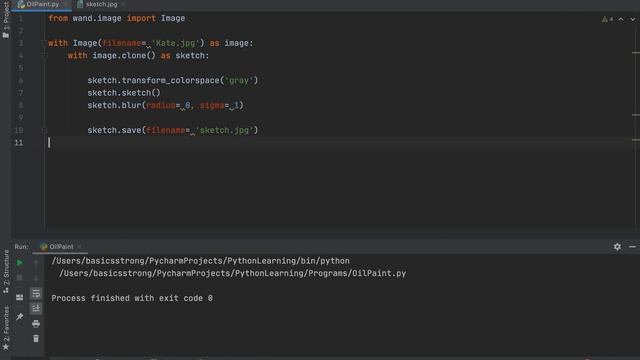Click 'sketch.jpg' in the save call
The height and width of the screenshot is (360, 640).
224,130
